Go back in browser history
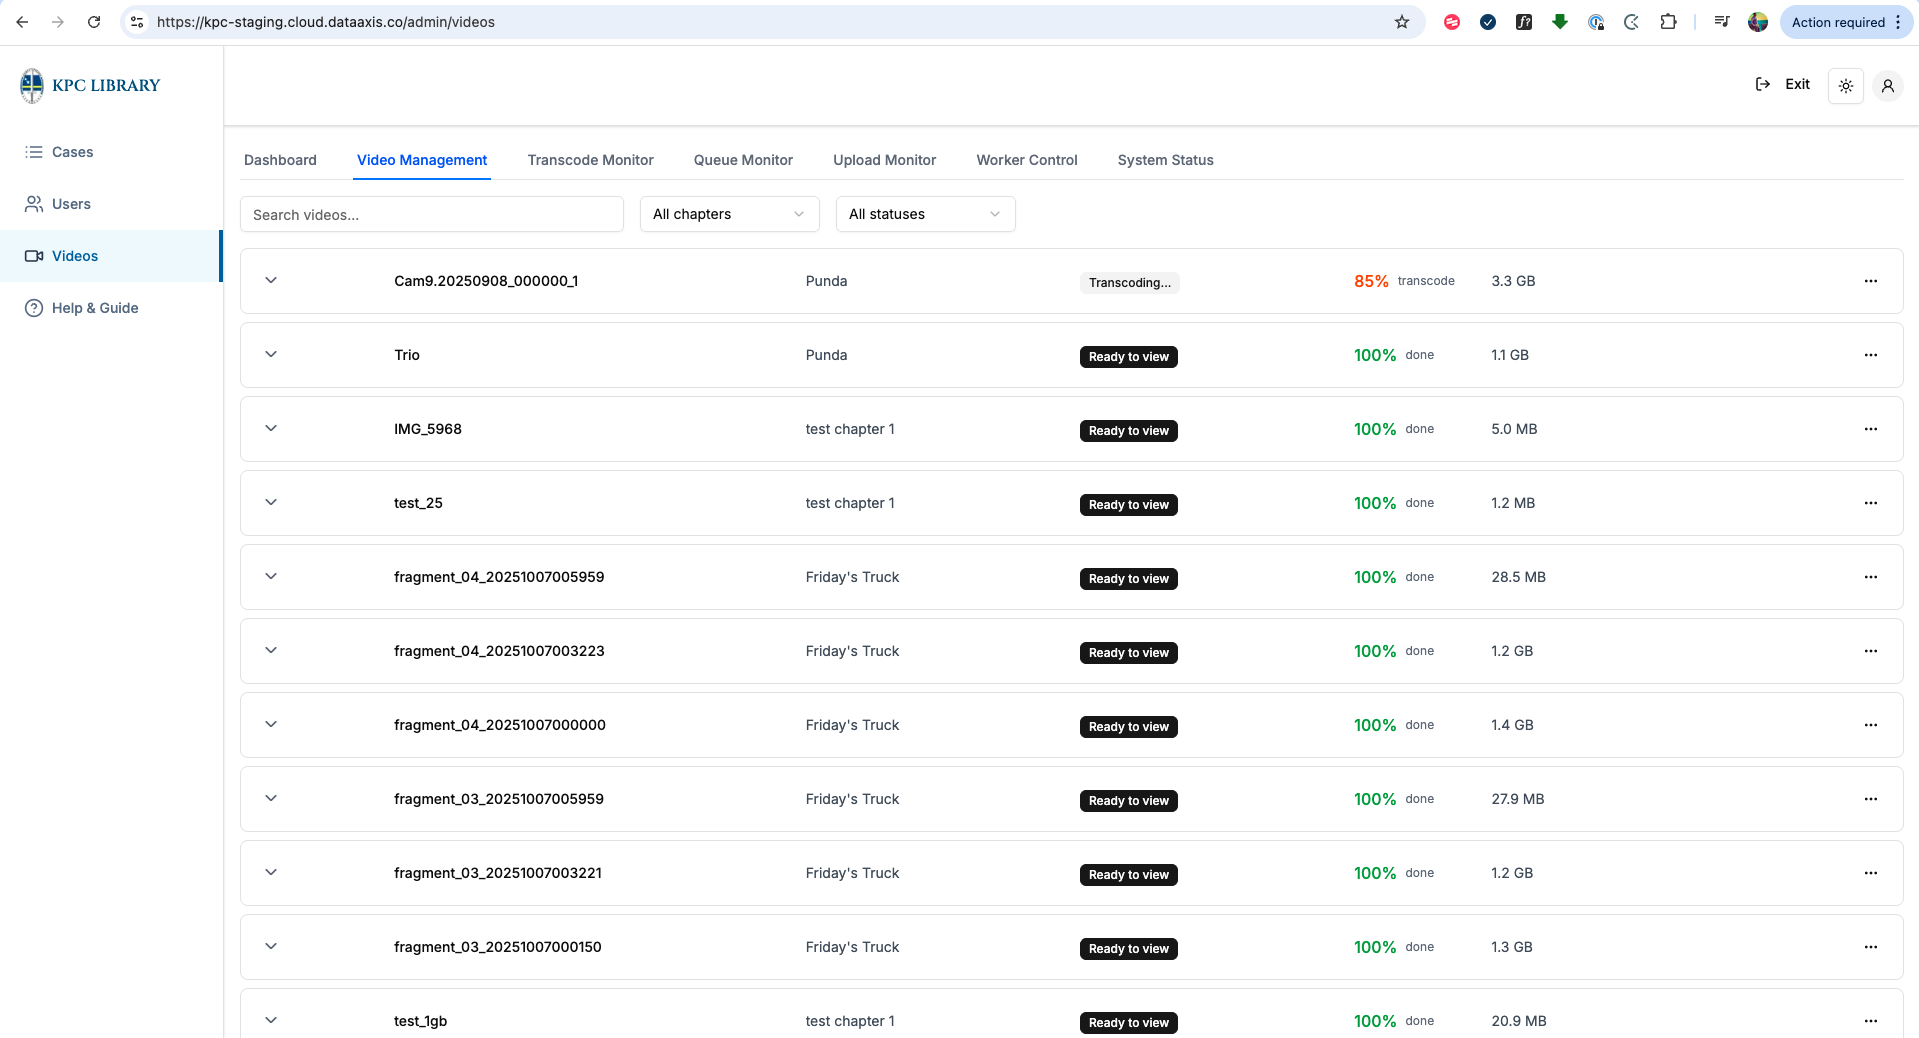This screenshot has height=1038, width=1919. [x=22, y=22]
